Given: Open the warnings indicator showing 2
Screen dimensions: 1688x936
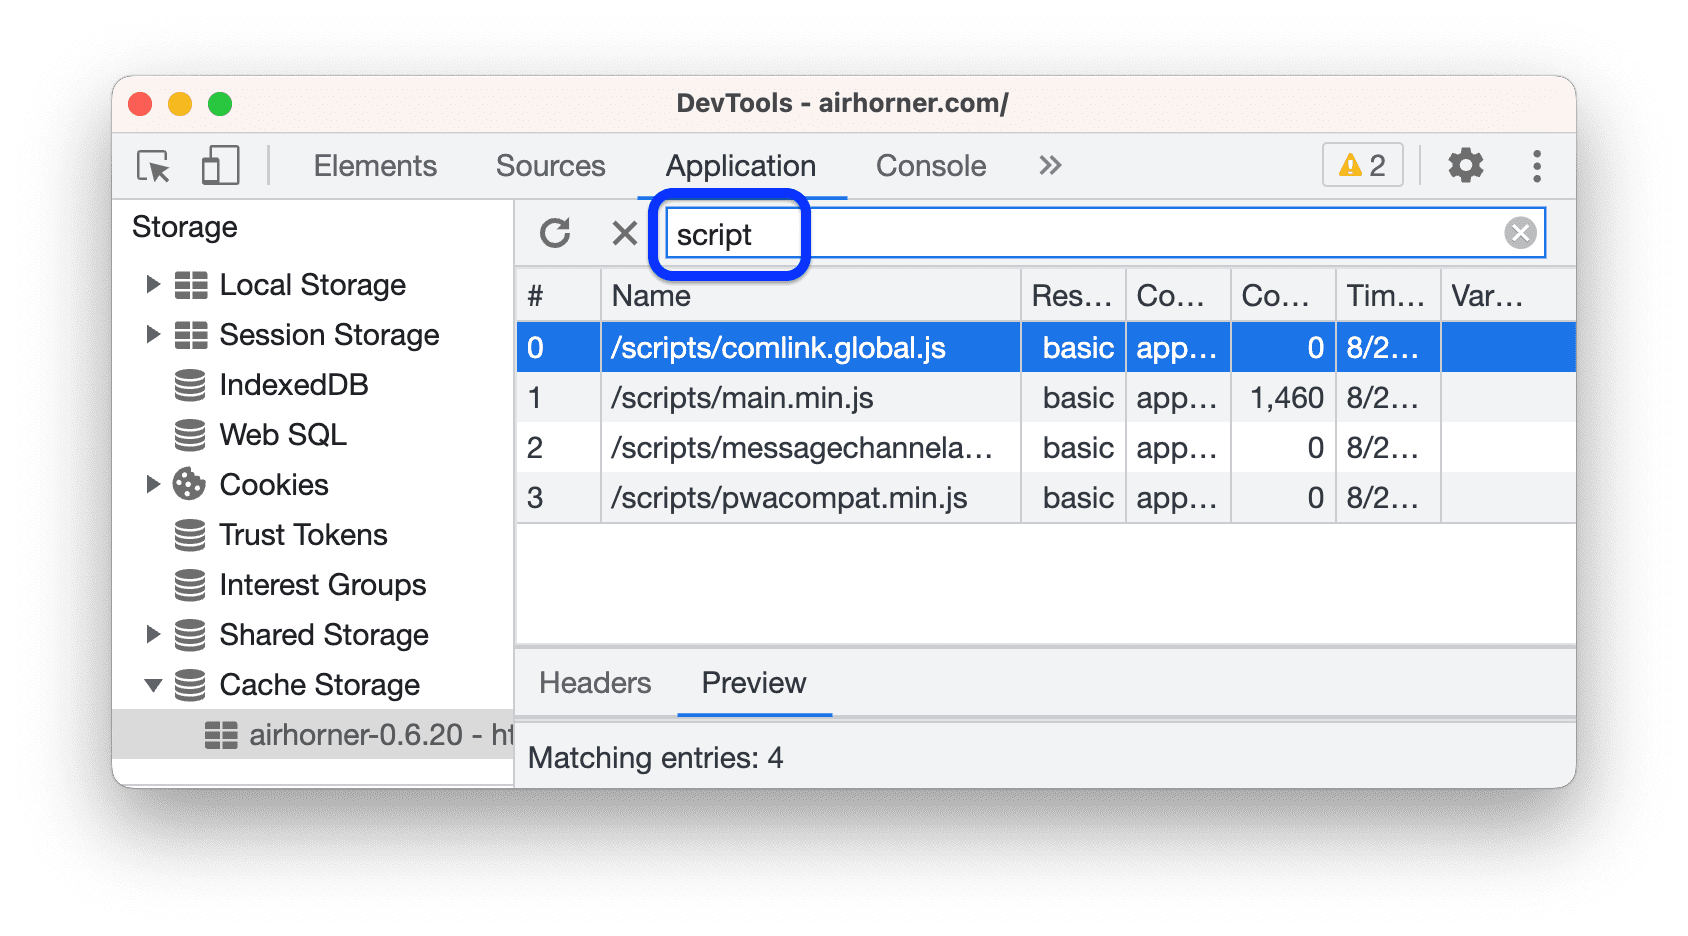Looking at the screenshot, I should pyautogui.click(x=1361, y=165).
